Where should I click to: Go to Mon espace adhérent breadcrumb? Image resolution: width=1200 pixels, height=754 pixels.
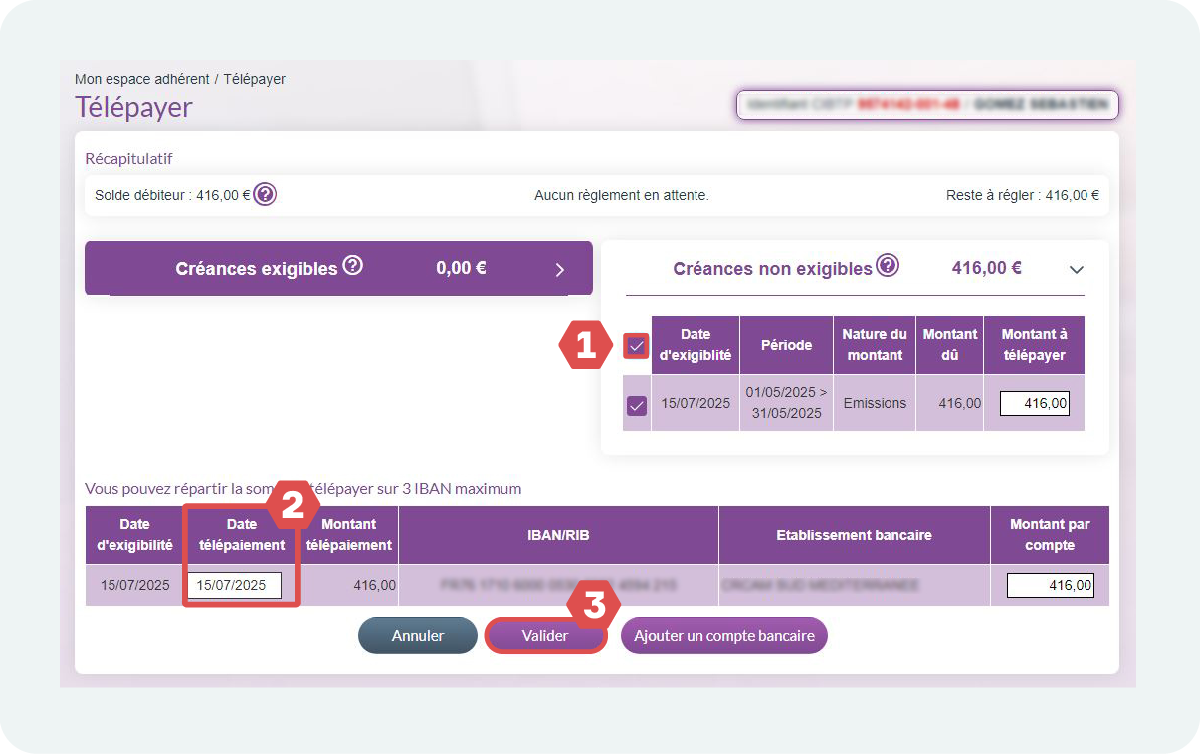pos(142,79)
